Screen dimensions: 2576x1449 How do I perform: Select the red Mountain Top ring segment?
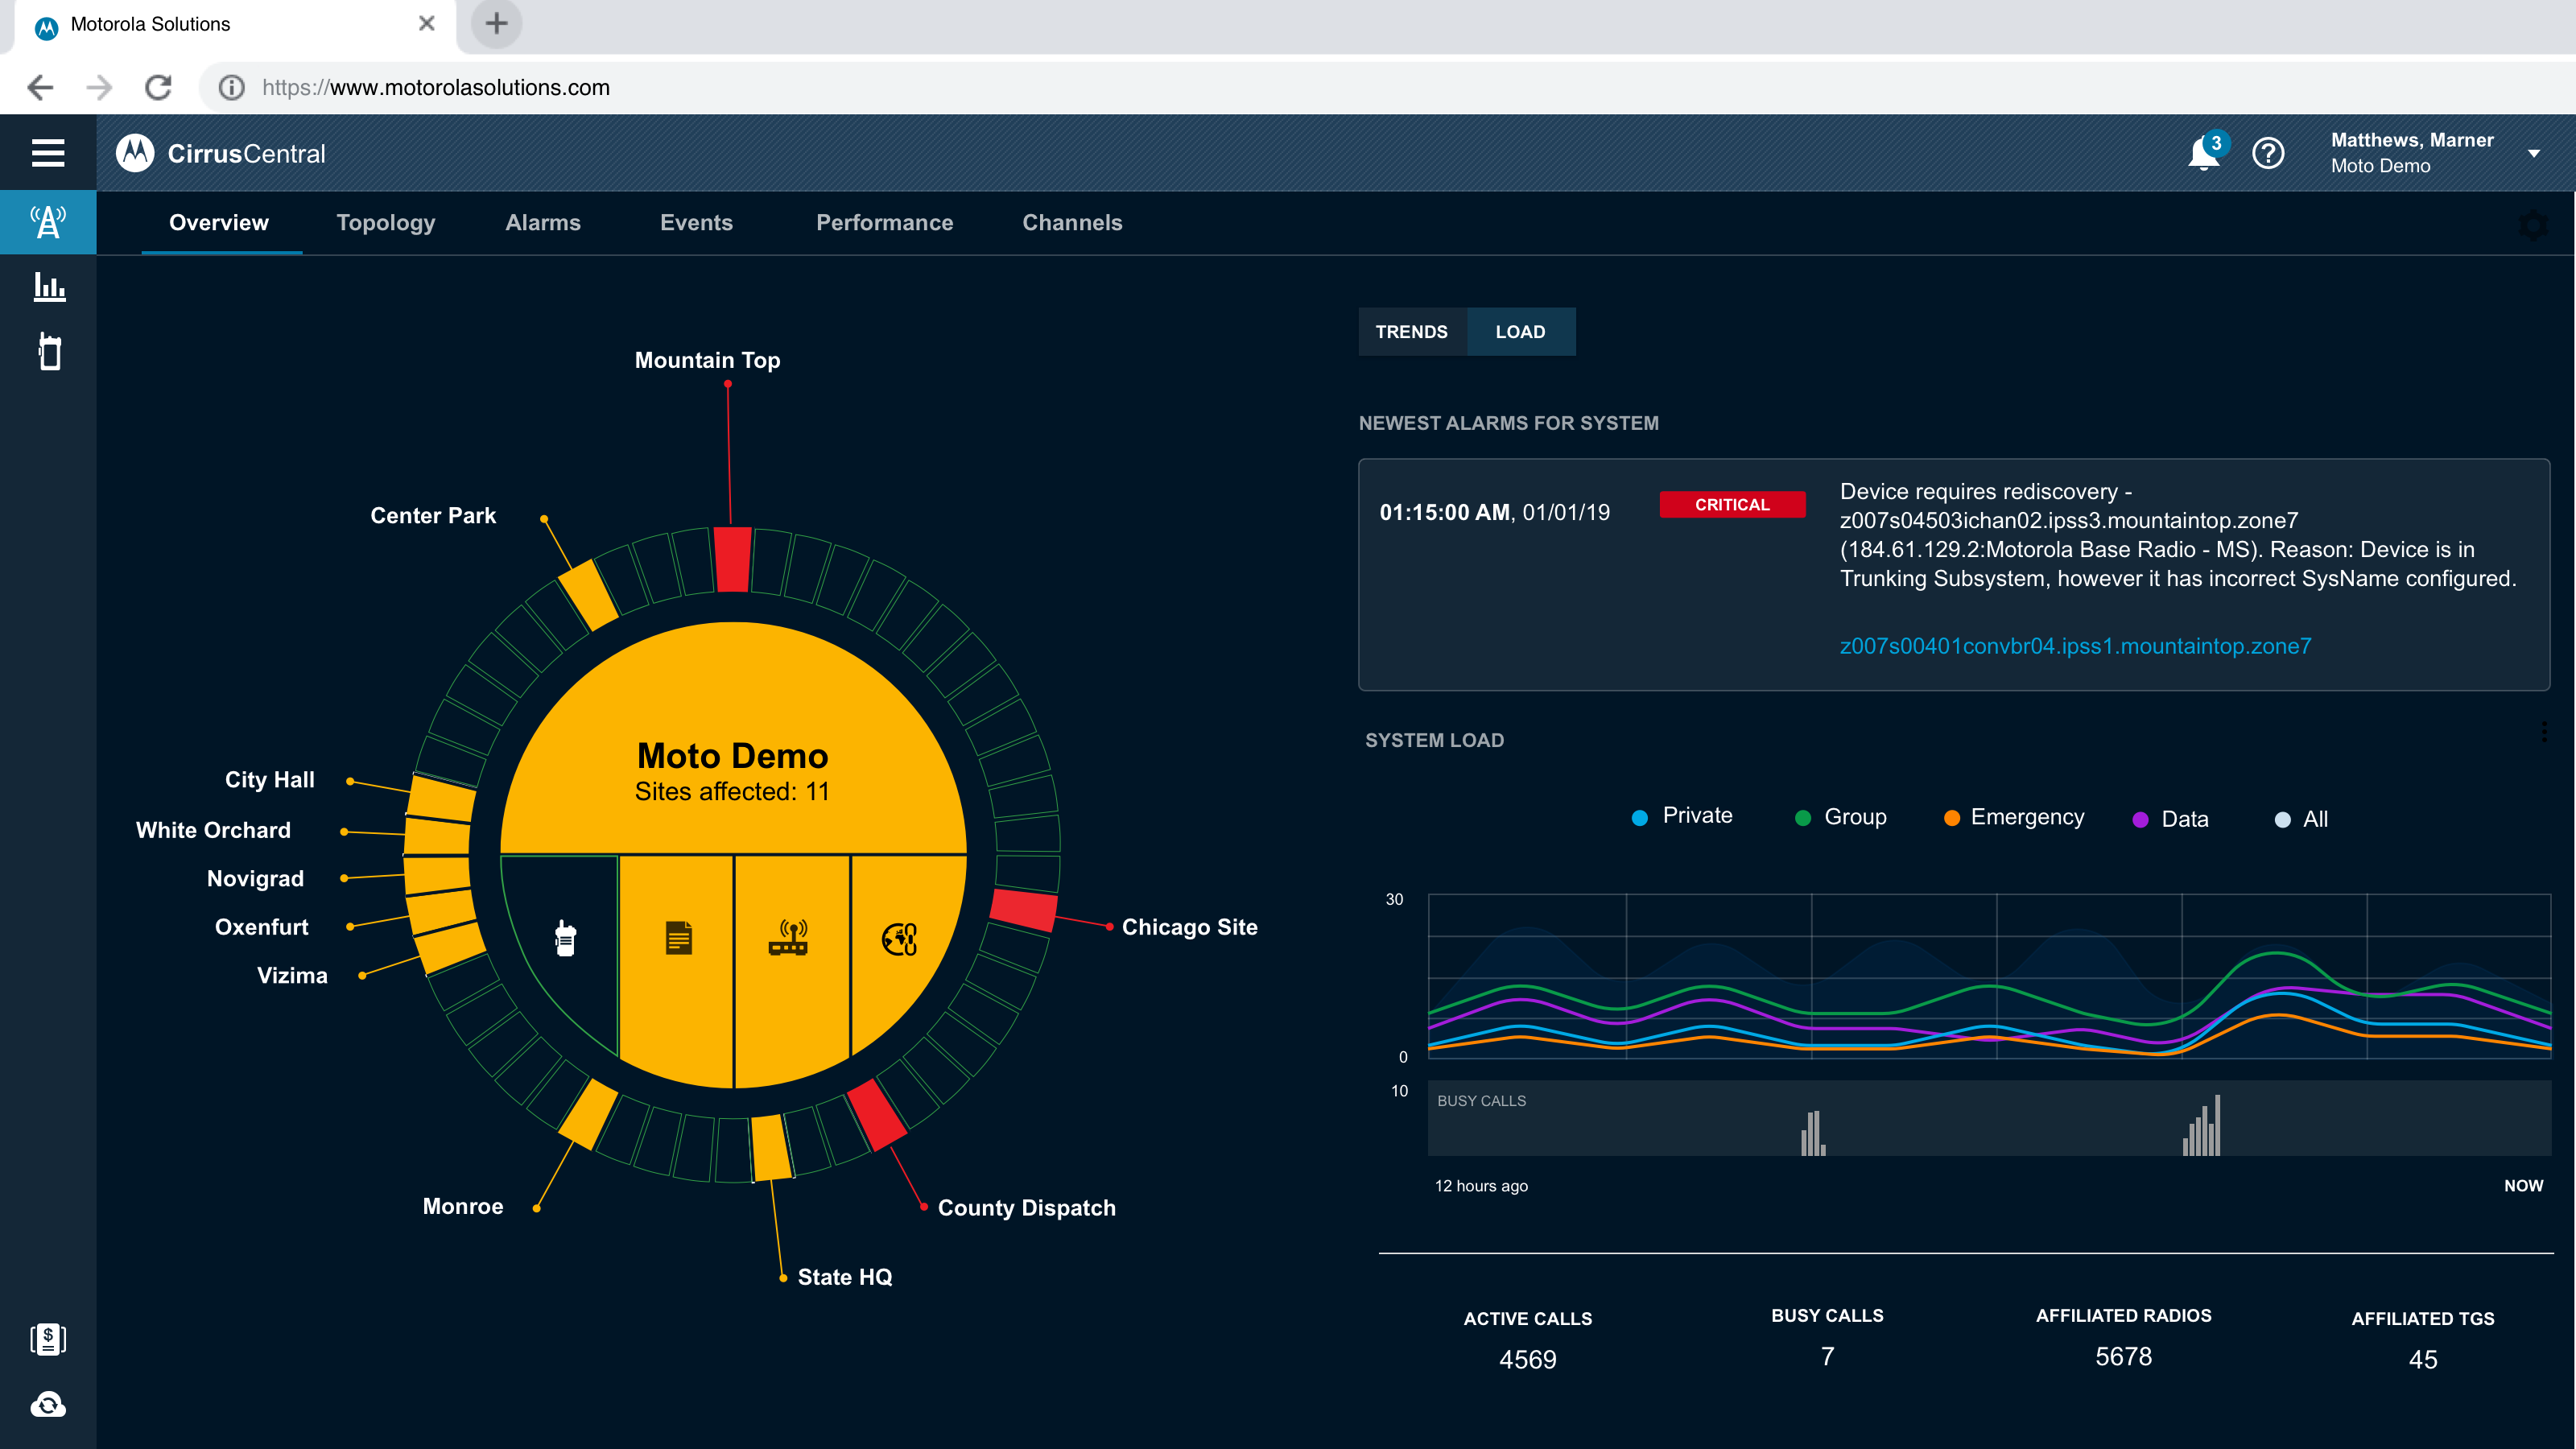click(x=732, y=559)
